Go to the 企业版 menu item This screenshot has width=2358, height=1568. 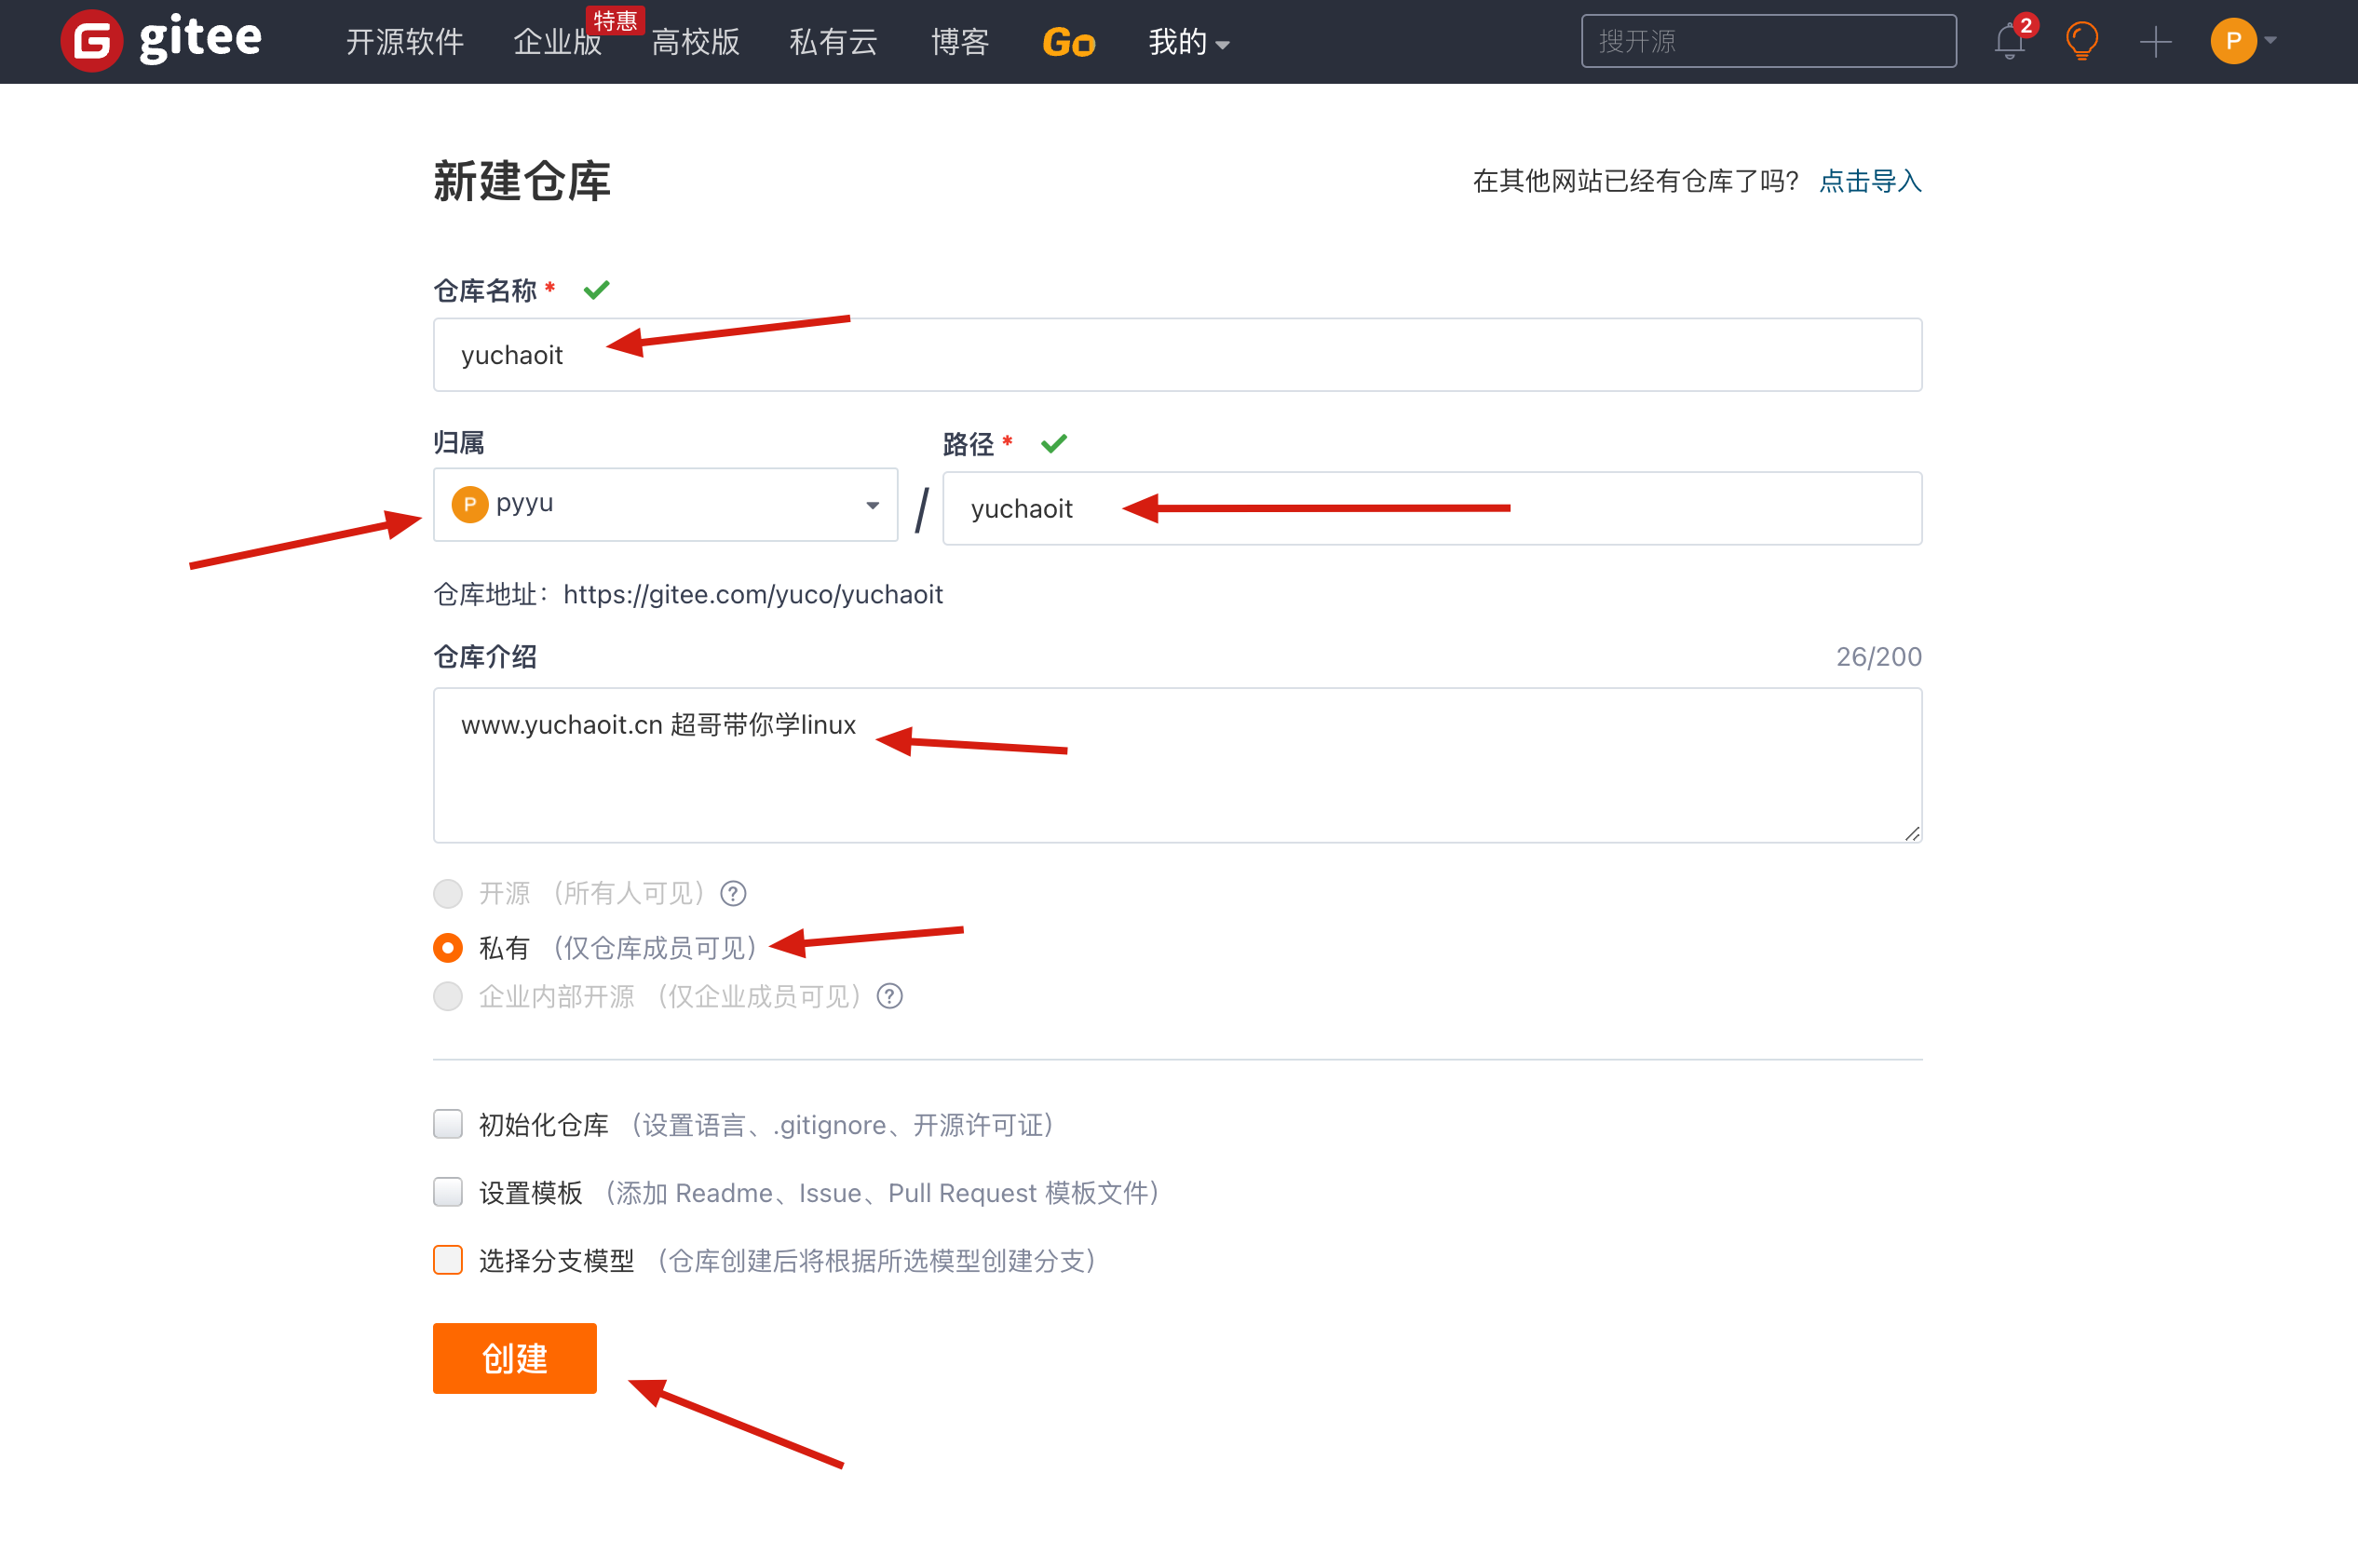pyautogui.click(x=557, y=42)
